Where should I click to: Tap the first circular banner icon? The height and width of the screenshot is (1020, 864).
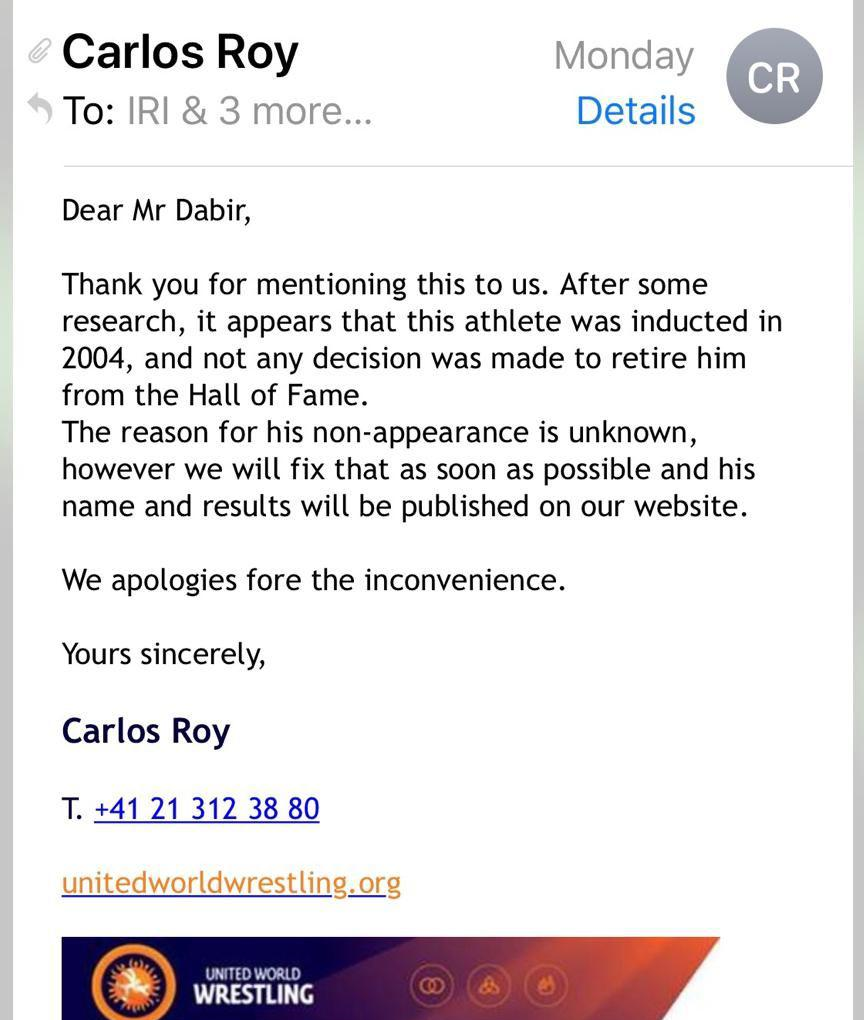click(x=432, y=987)
